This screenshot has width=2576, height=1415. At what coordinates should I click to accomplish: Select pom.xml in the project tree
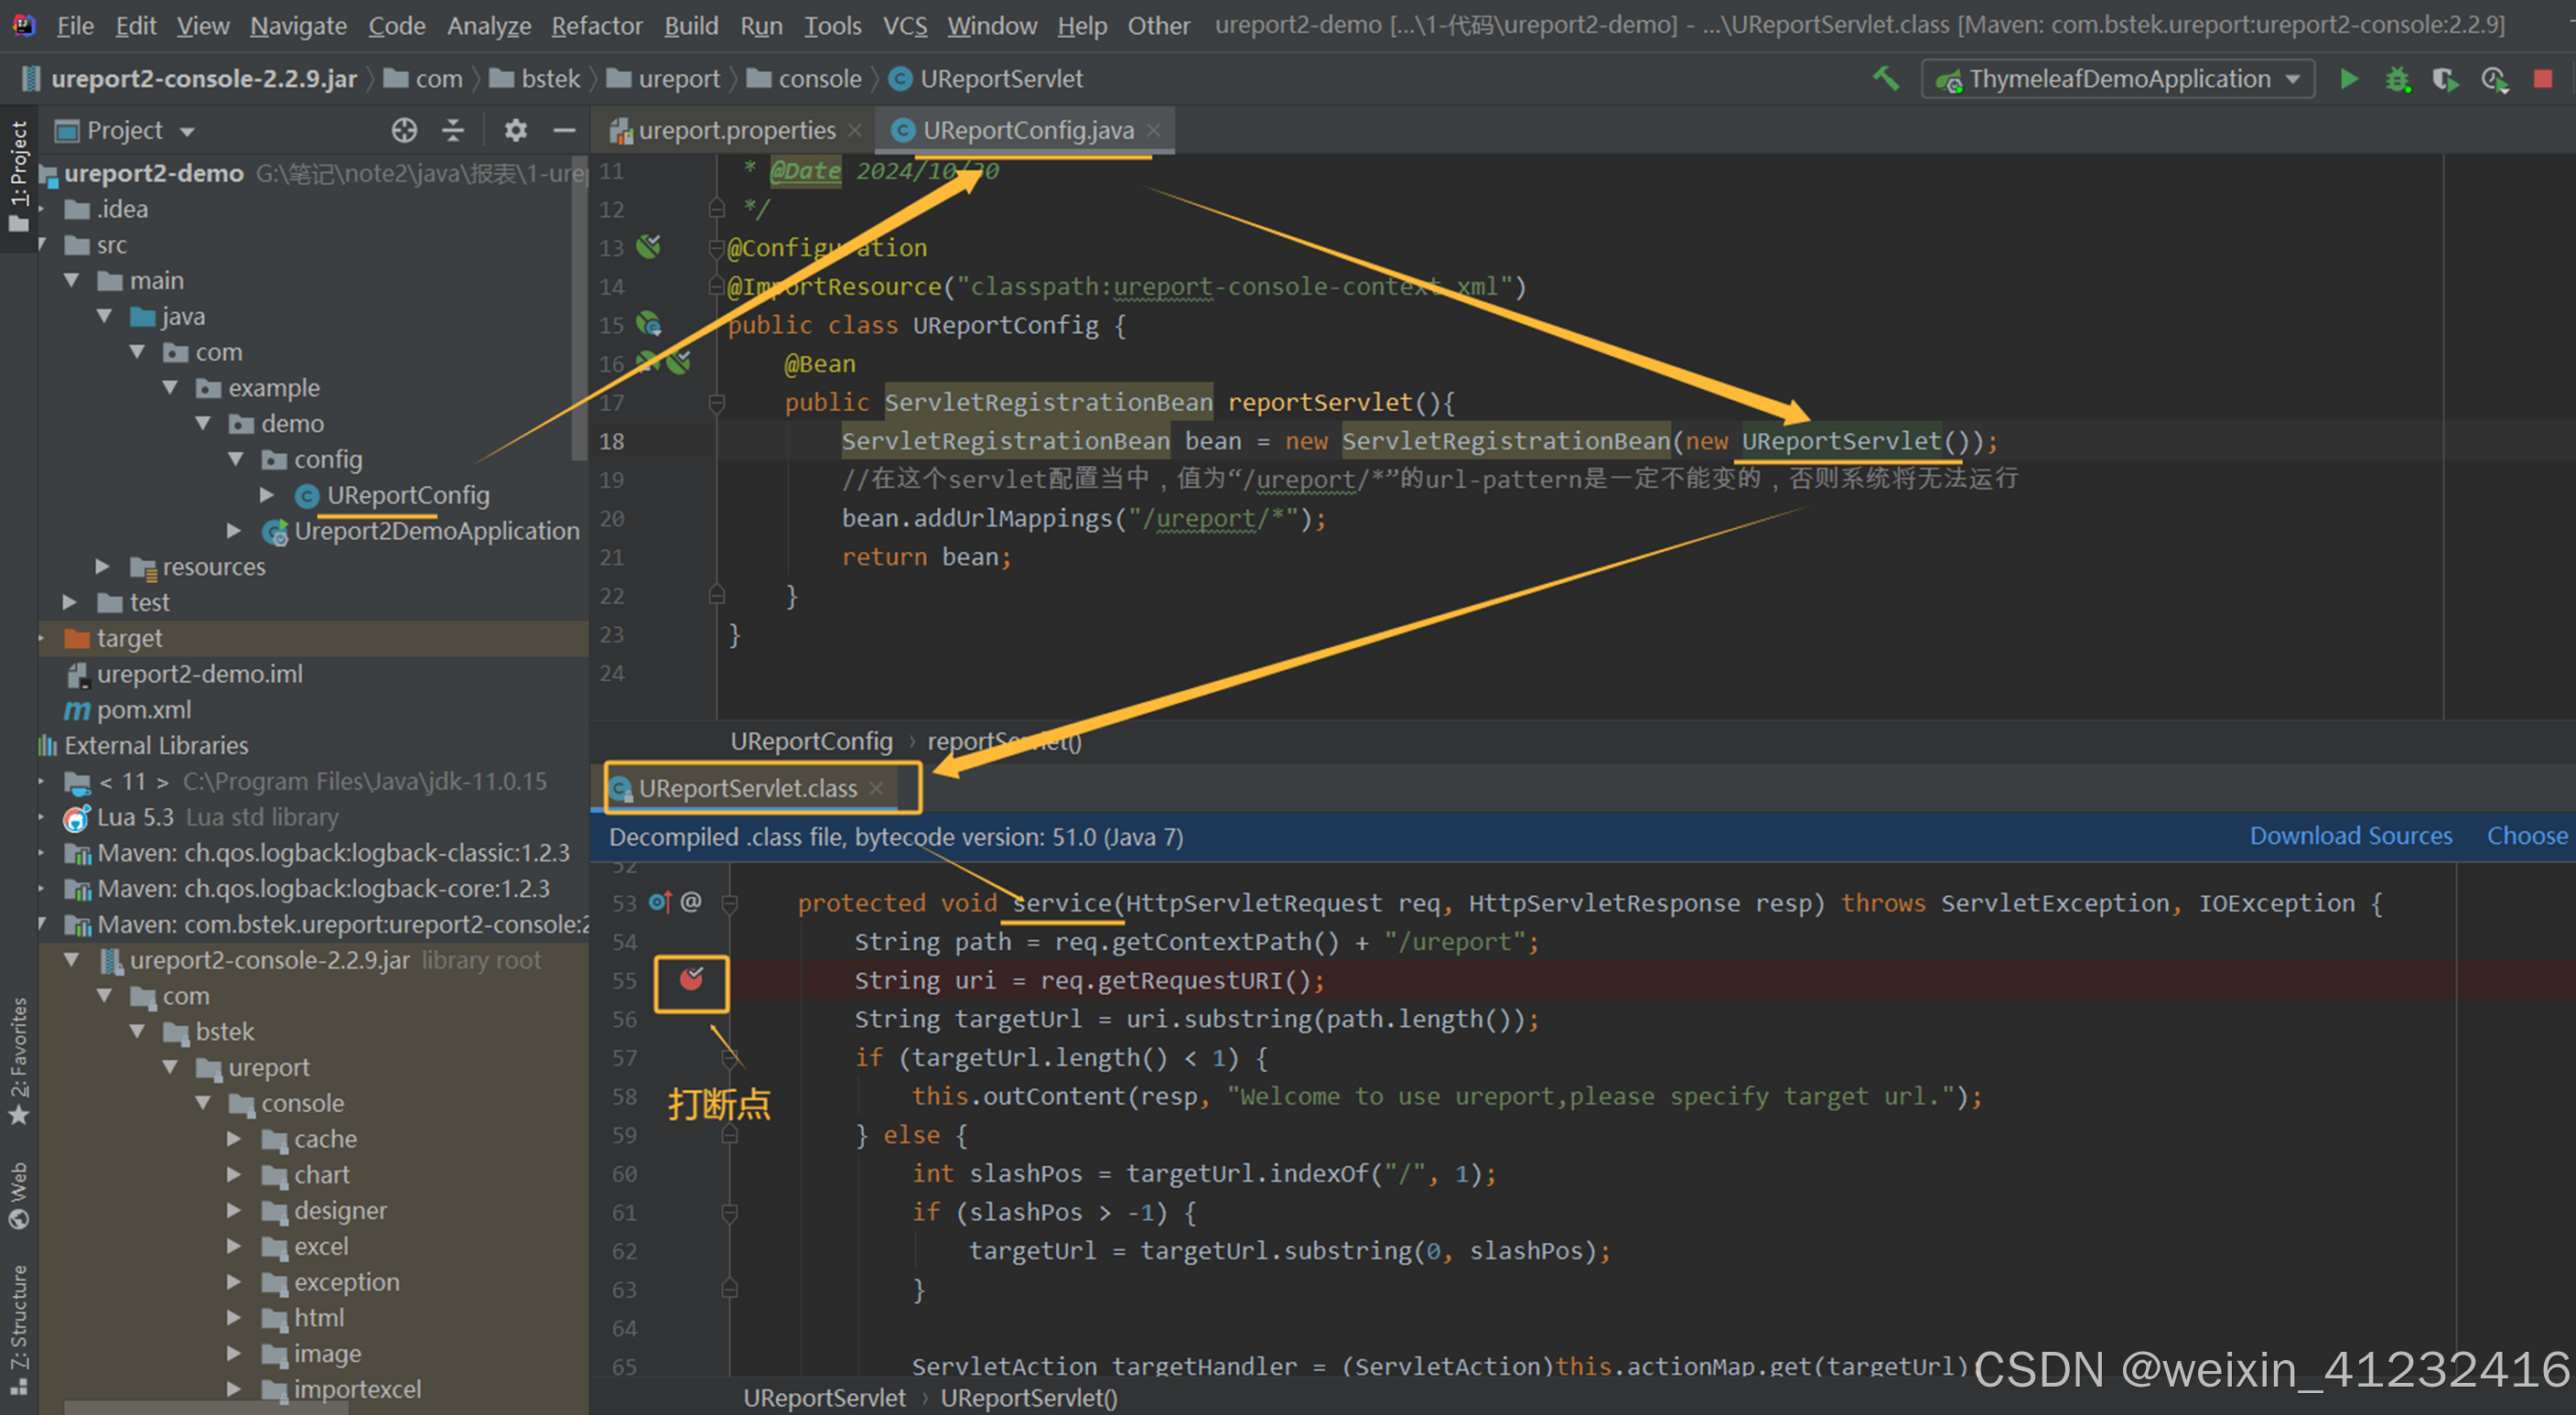tap(143, 710)
